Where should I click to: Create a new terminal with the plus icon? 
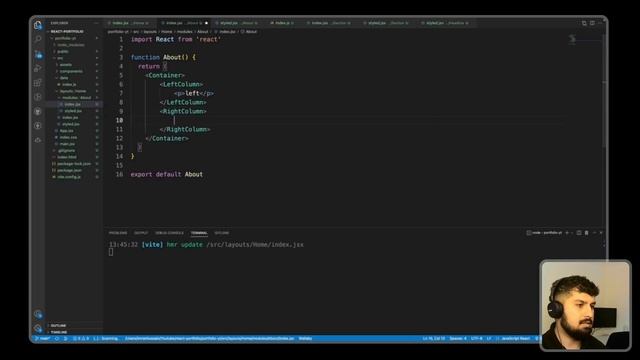tap(567, 233)
